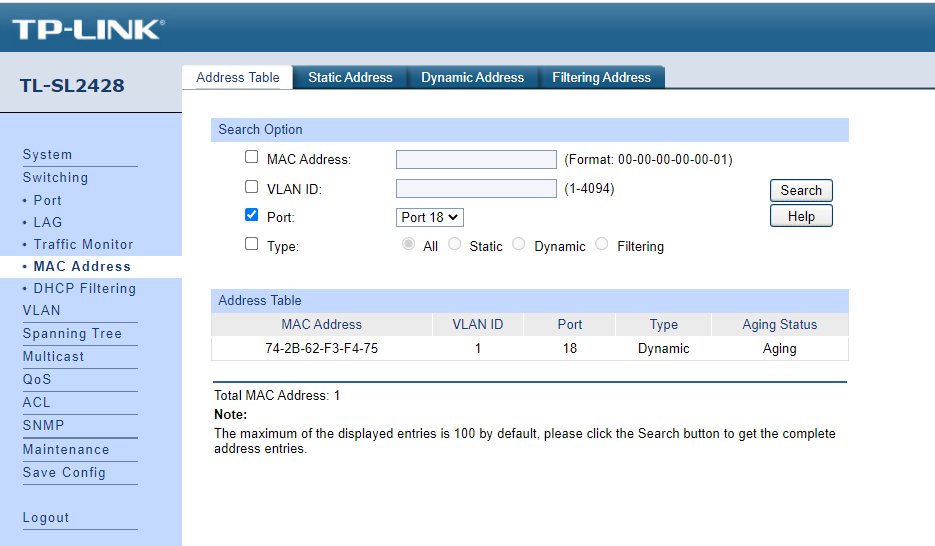Go to the Filtering Address tab
The height and width of the screenshot is (546, 935).
pos(601,77)
